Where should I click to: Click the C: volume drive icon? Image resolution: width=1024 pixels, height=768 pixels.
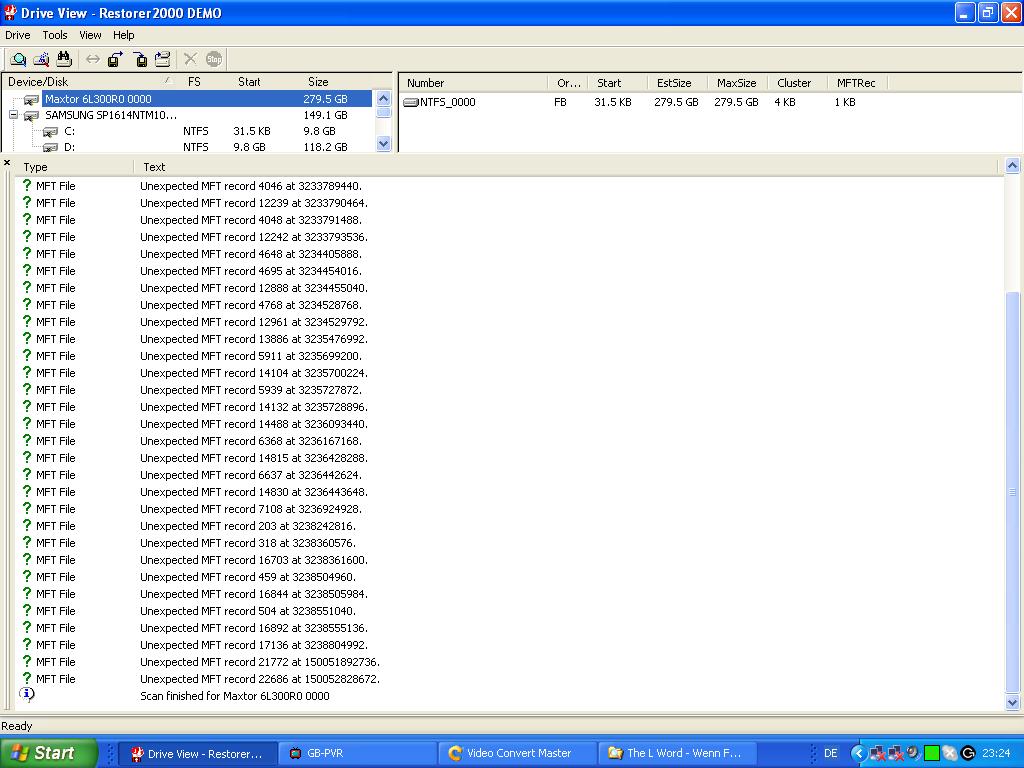[50, 131]
